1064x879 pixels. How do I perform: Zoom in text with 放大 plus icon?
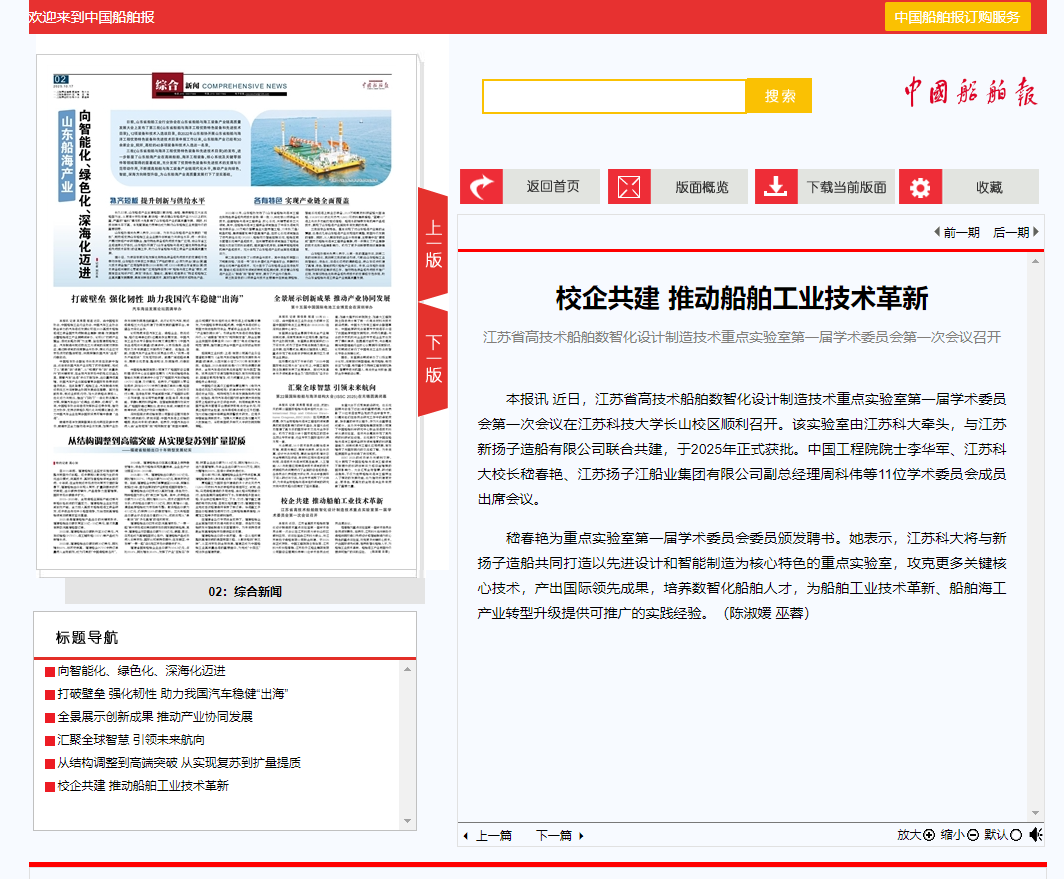click(x=929, y=835)
